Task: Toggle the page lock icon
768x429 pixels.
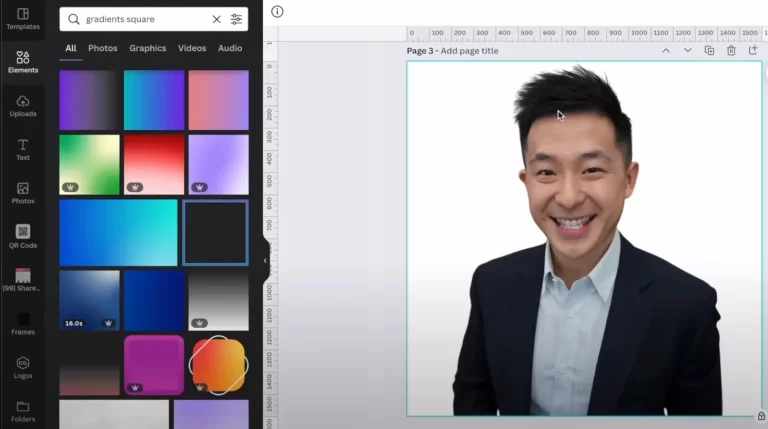Action: tap(761, 416)
